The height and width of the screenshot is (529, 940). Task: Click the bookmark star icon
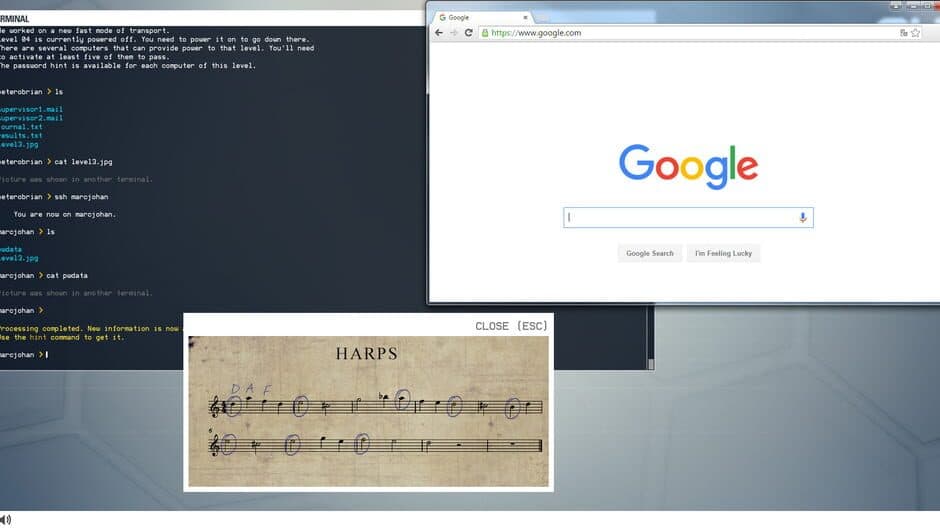915,33
